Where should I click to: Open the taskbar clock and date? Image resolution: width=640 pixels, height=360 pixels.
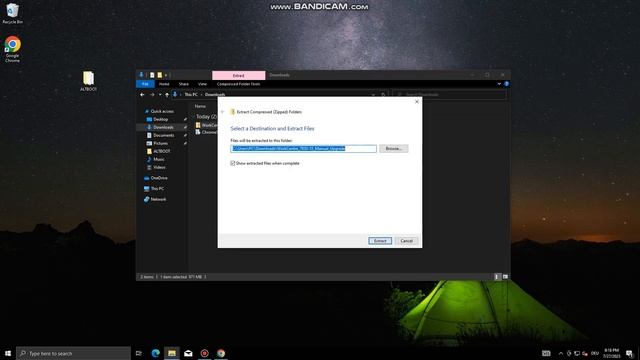point(611,353)
